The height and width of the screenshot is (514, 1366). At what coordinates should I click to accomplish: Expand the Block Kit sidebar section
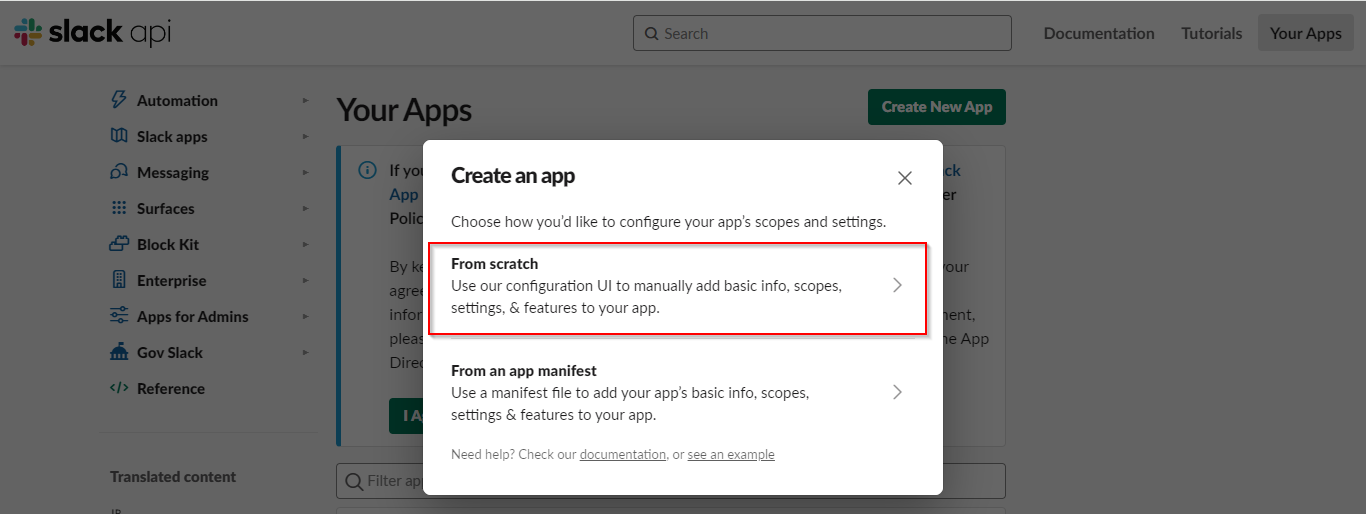pos(306,244)
